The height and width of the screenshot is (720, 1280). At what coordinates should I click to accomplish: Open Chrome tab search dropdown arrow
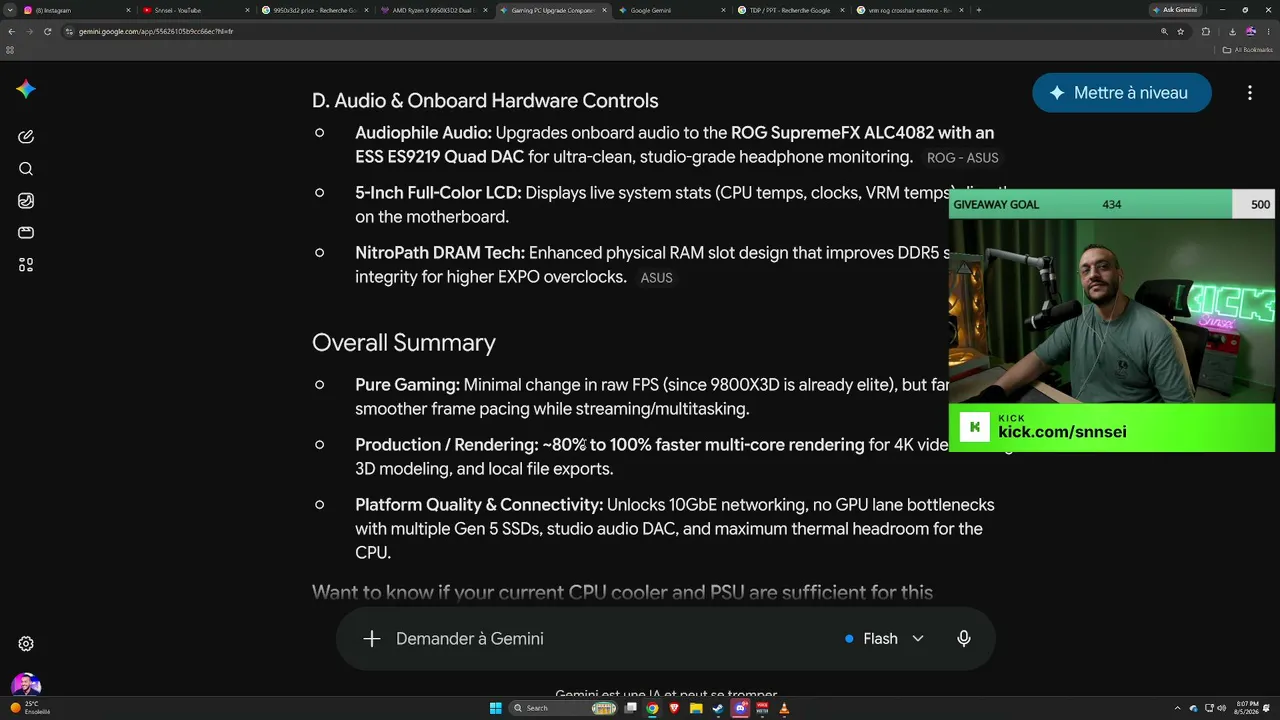[x=11, y=10]
